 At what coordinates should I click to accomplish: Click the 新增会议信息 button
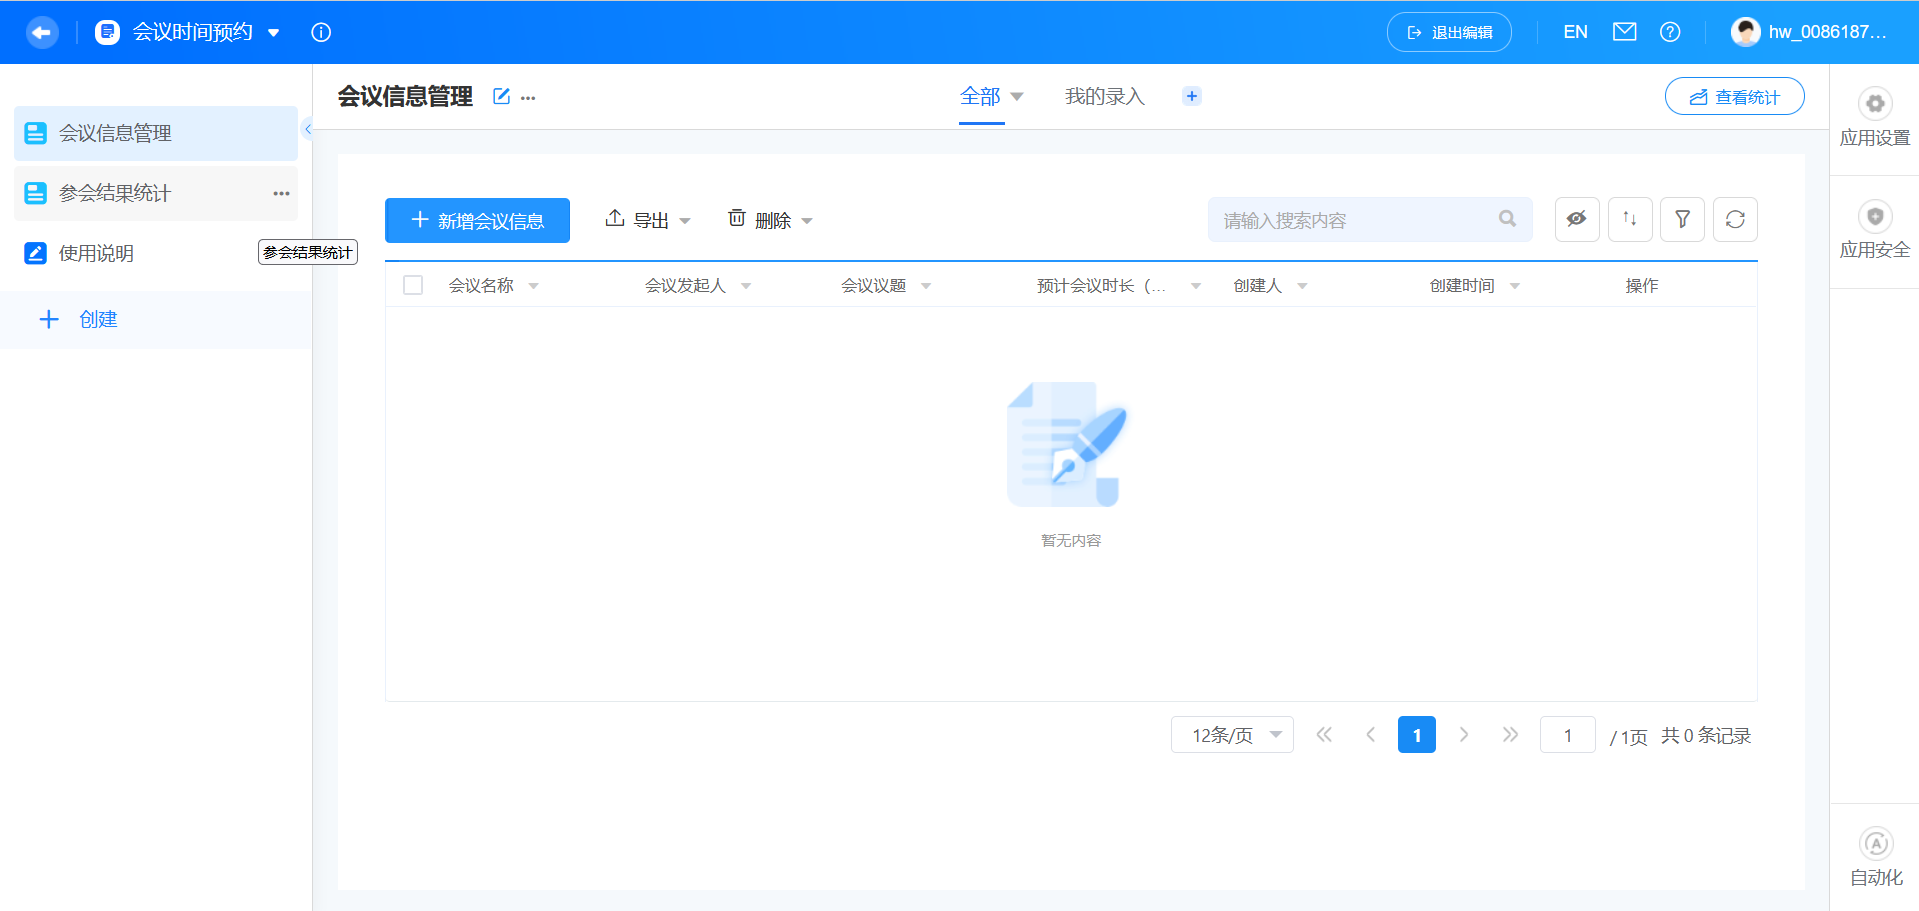(477, 220)
